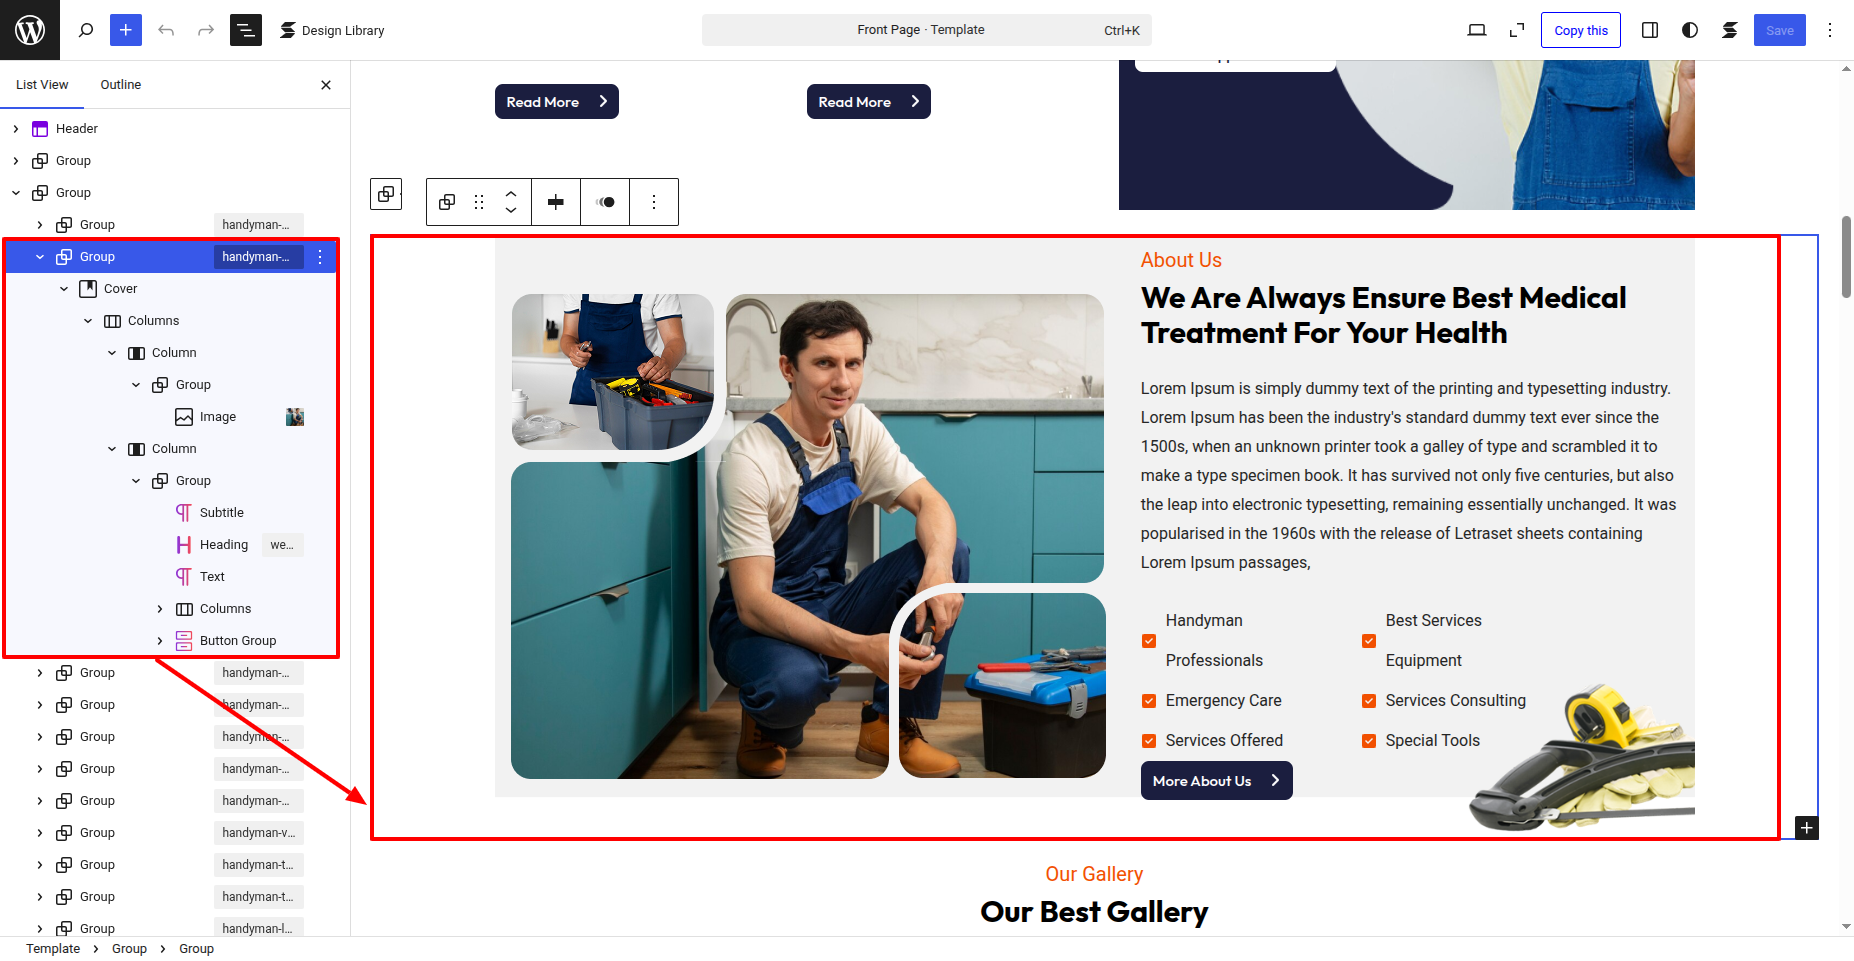
Task: Select the List View tab
Action: (42, 85)
